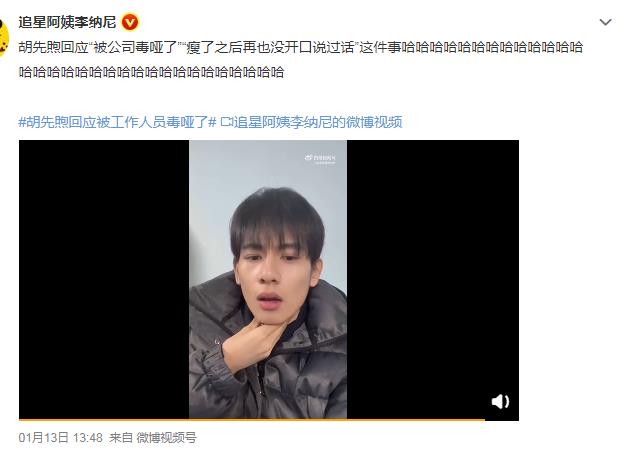Click the orange verified V badge

tap(130, 22)
